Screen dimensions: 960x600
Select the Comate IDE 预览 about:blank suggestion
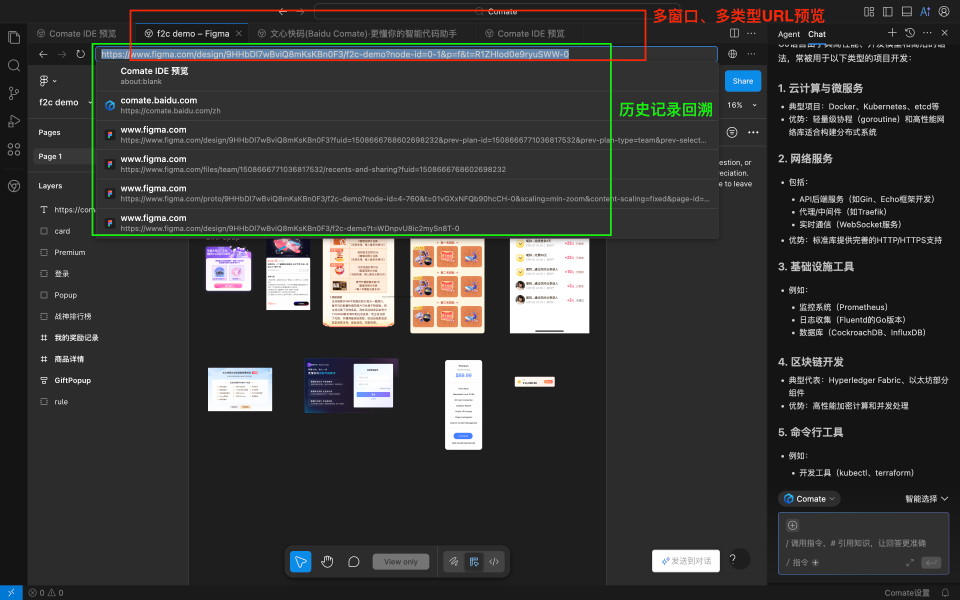pos(407,76)
